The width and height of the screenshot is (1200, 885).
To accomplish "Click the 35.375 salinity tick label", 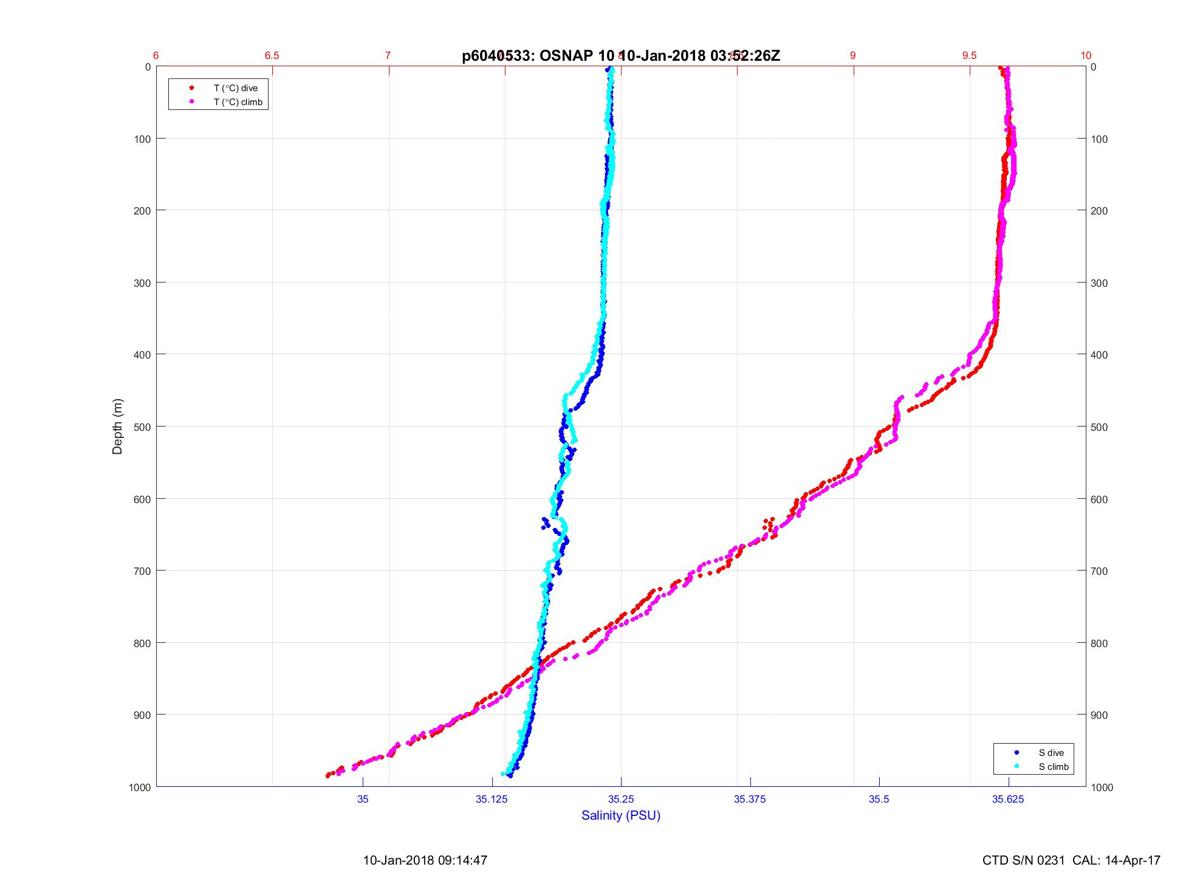I will [750, 799].
